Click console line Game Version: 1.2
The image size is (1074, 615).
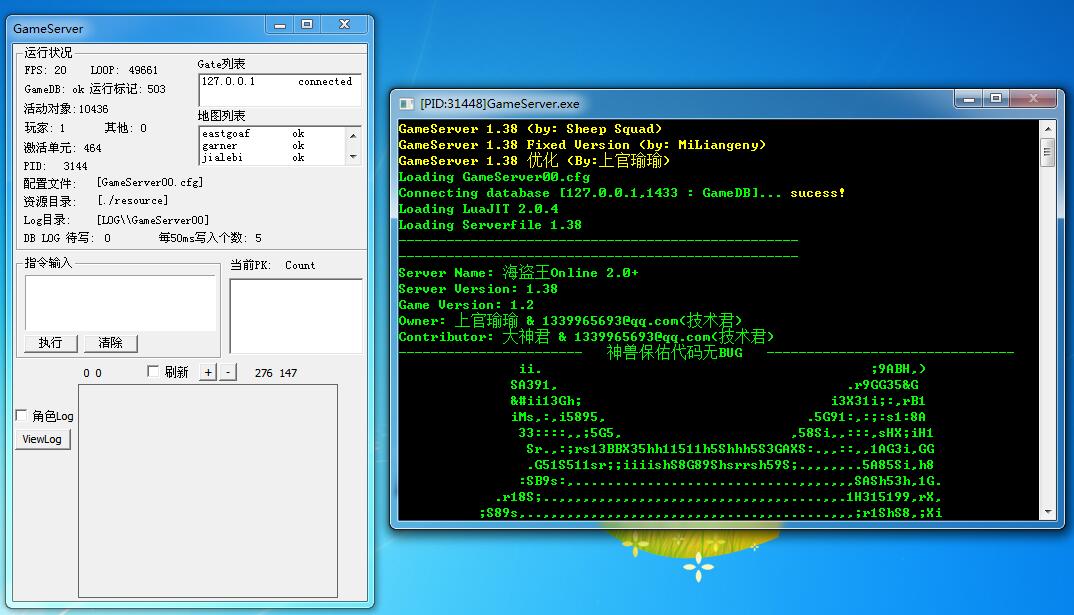[466, 305]
